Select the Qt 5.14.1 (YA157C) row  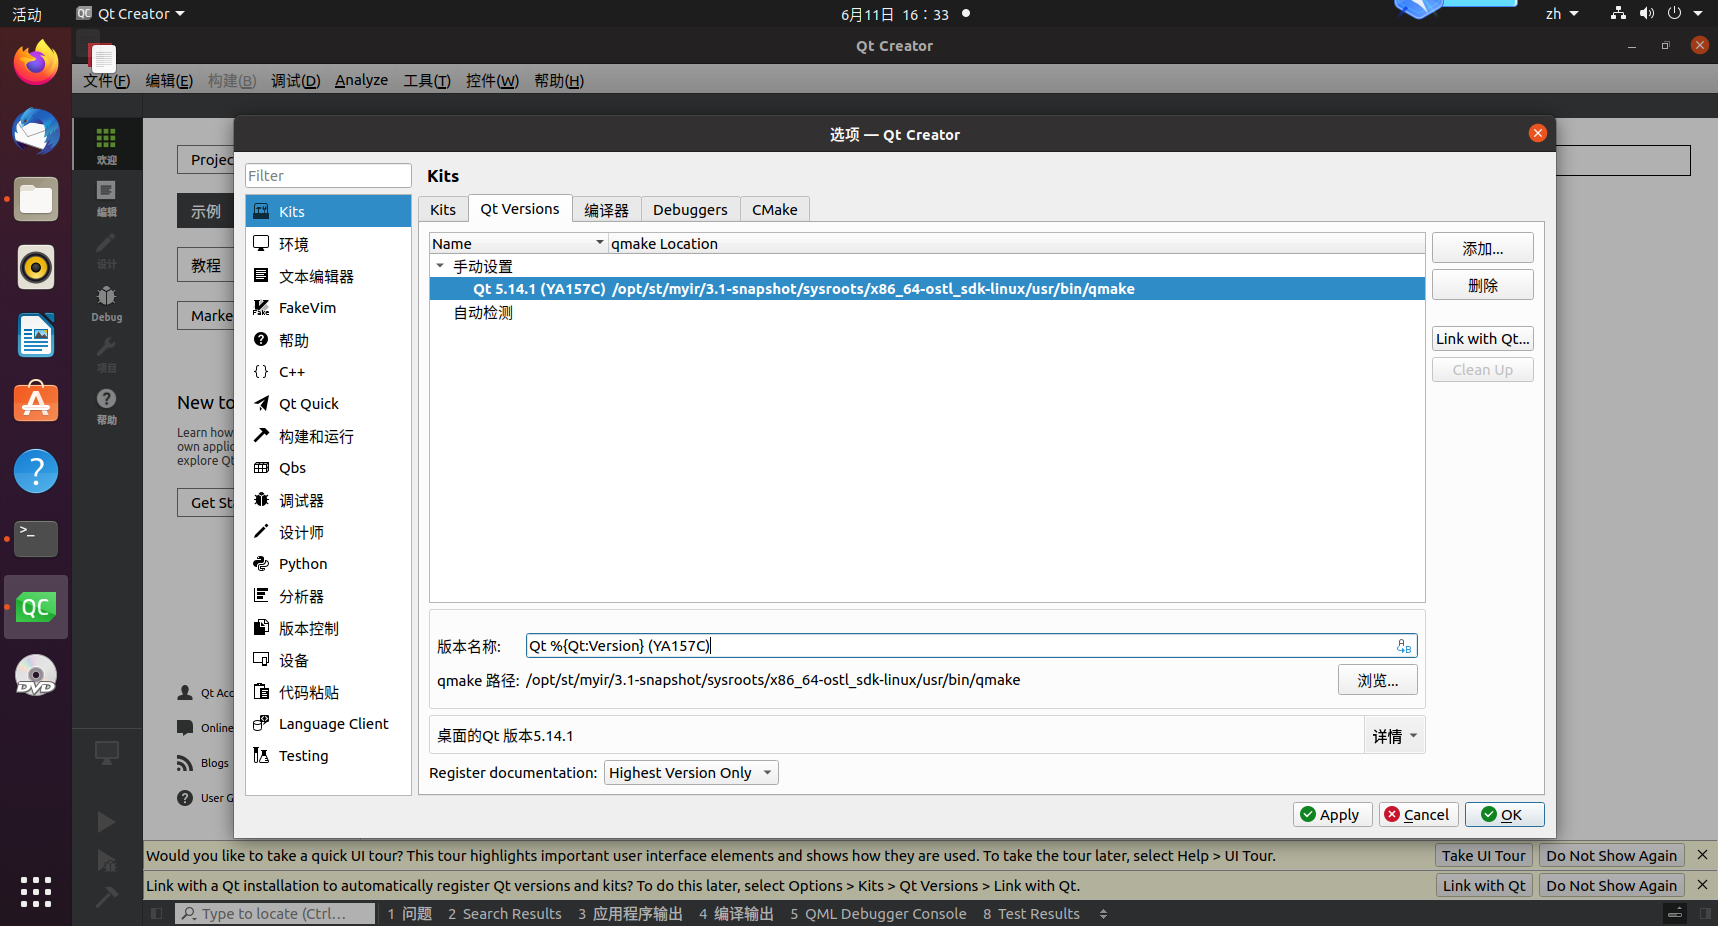click(x=927, y=289)
